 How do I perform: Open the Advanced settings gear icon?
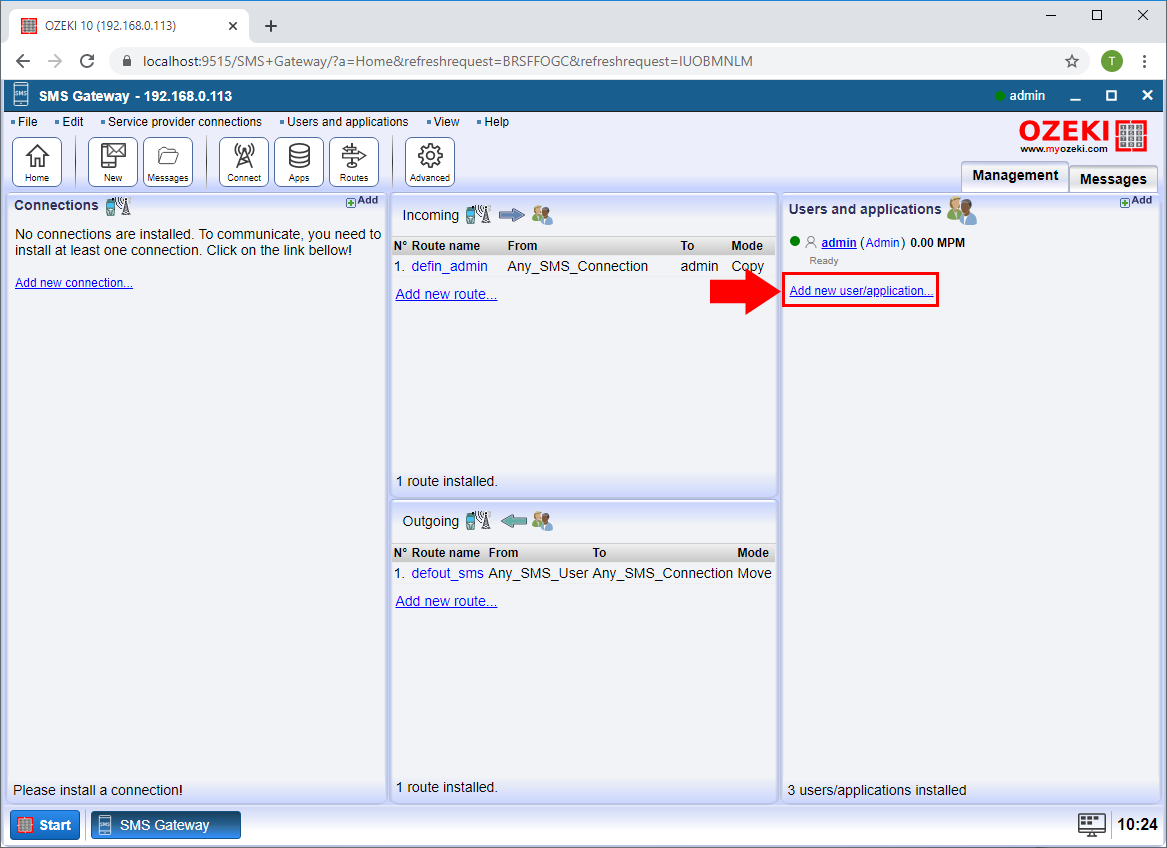[430, 162]
